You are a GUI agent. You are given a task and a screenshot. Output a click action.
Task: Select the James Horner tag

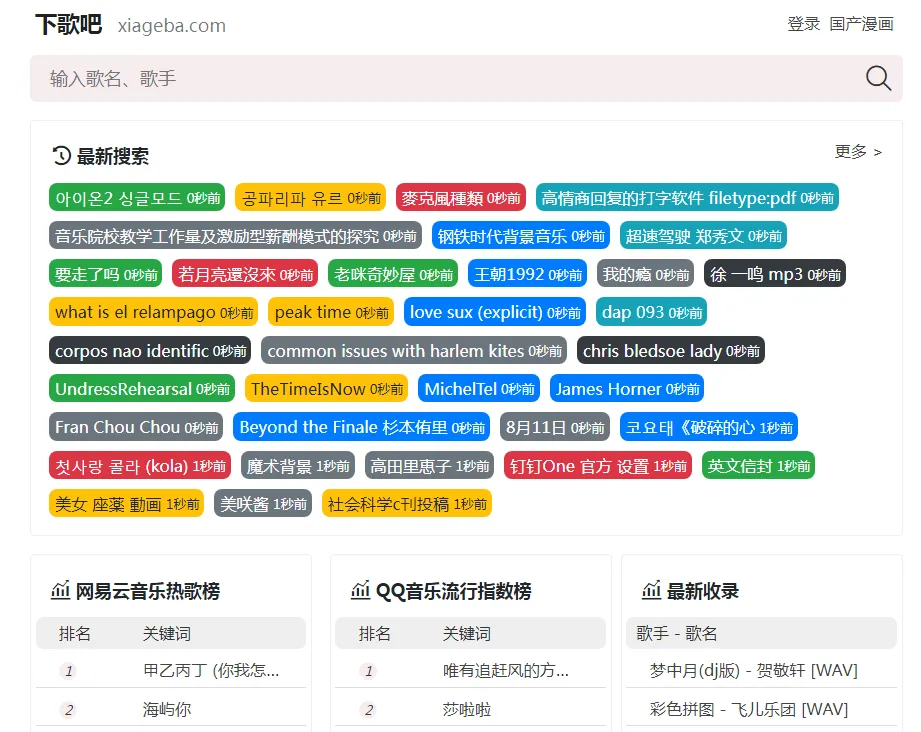[627, 389]
